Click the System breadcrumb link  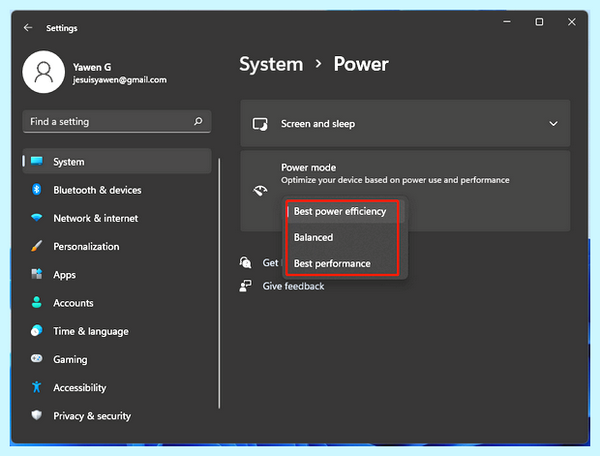(271, 64)
